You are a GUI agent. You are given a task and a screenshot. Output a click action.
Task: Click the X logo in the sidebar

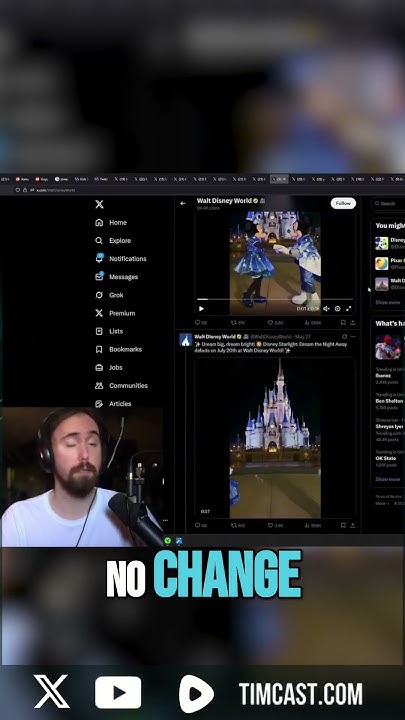click(x=99, y=204)
